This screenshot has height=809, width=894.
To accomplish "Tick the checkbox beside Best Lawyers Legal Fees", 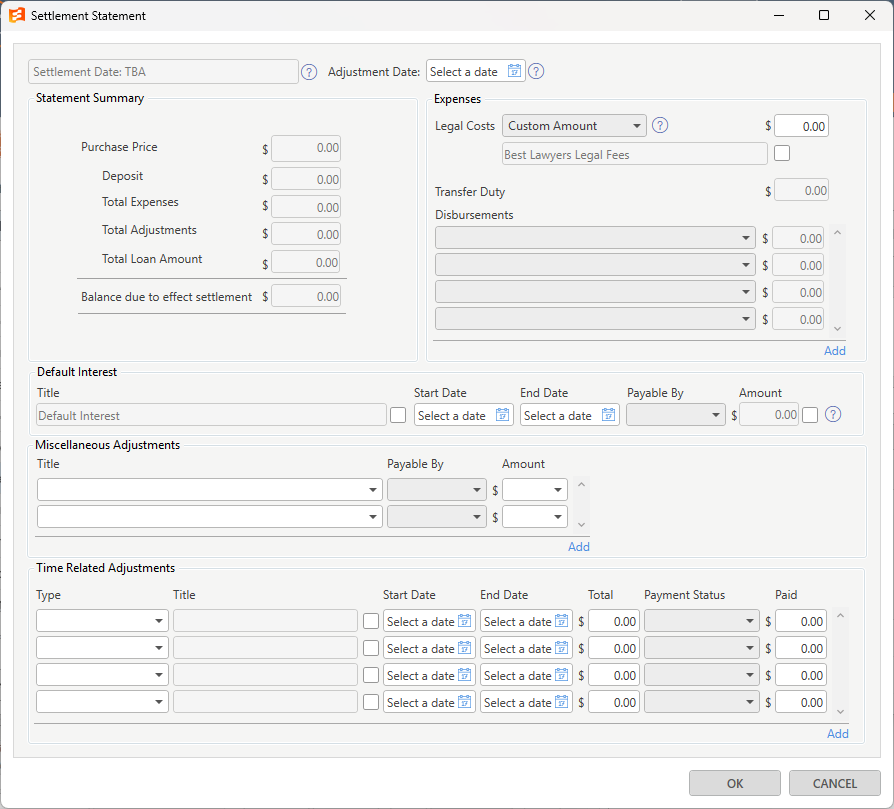I will coord(782,153).
